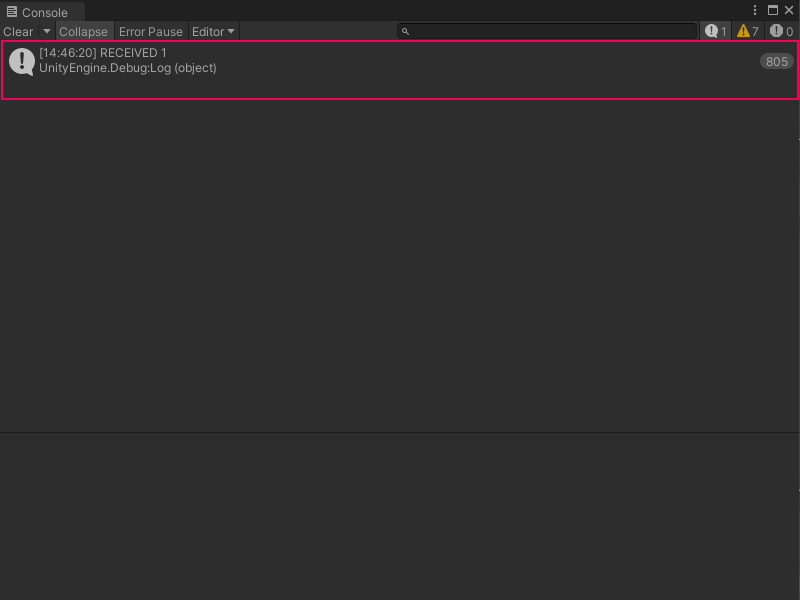Enable Collapse mode

pos(84,31)
